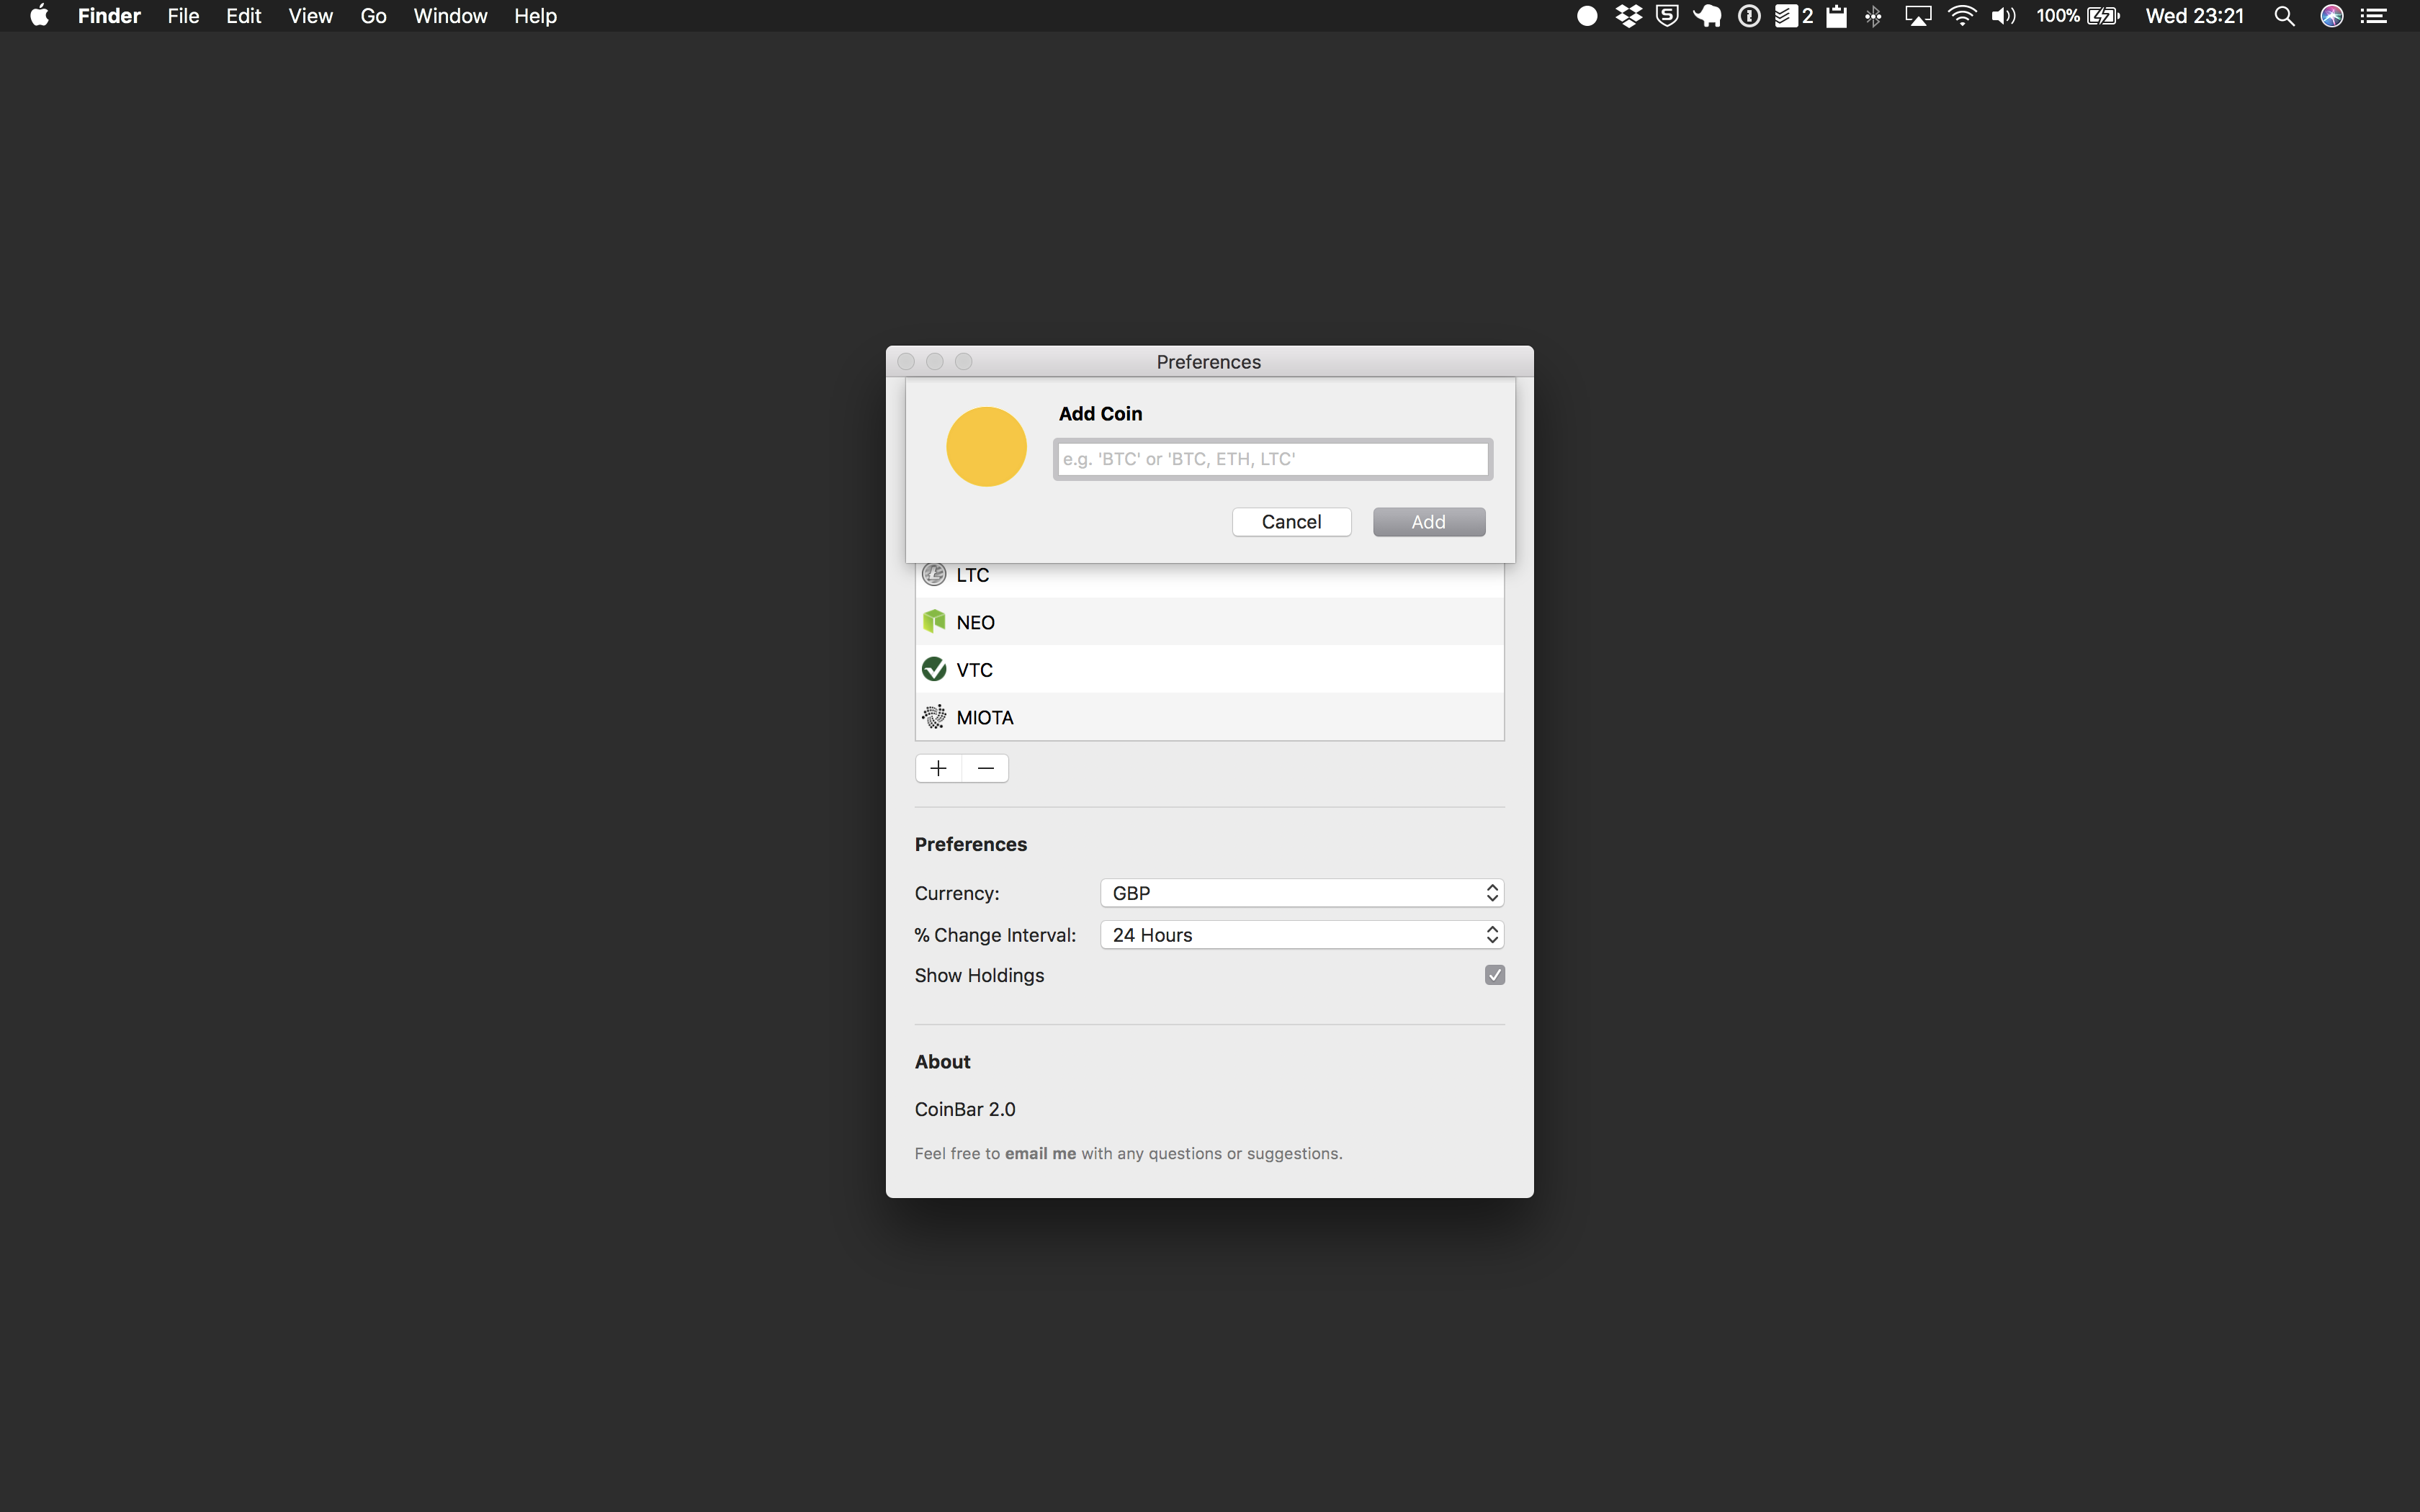Open the Notification Center list icon
This screenshot has width=2420, height=1512.
coord(2374,16)
